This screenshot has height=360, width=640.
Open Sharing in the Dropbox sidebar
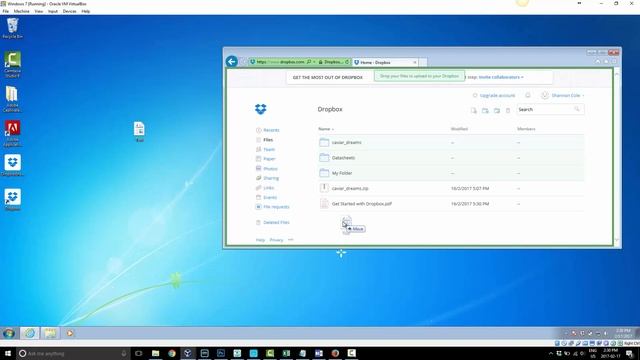point(267,178)
